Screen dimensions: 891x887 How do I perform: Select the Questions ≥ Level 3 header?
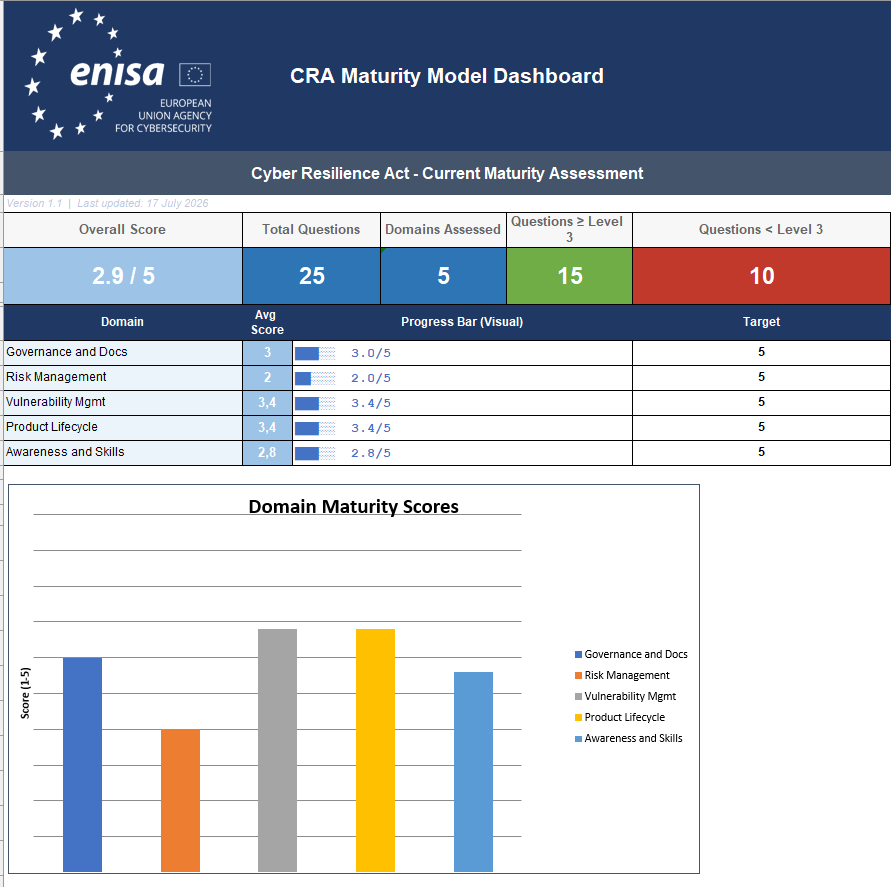[569, 230]
